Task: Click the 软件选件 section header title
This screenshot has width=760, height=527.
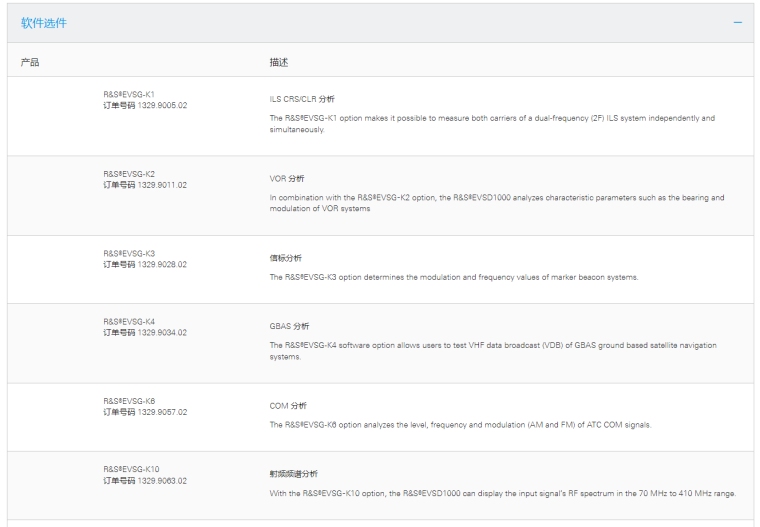Action: (45, 23)
